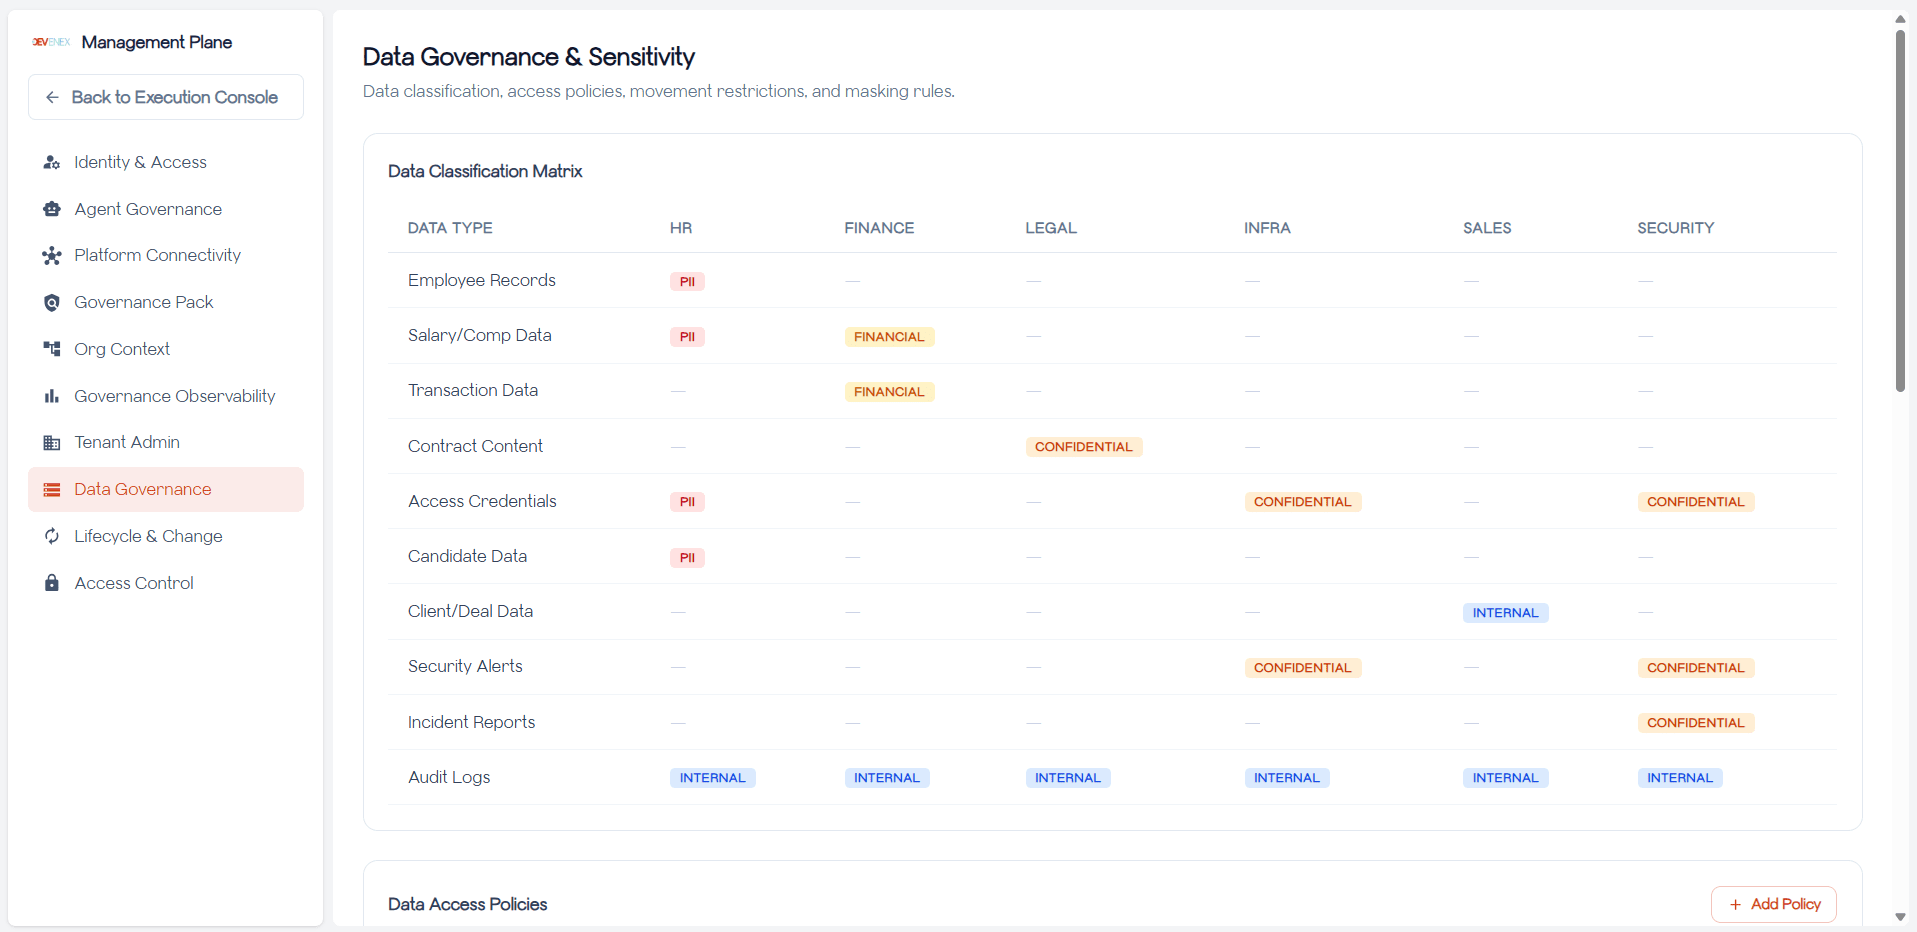The width and height of the screenshot is (1917, 932).
Task: Click the Tenant Admin building icon
Action: [52, 443]
